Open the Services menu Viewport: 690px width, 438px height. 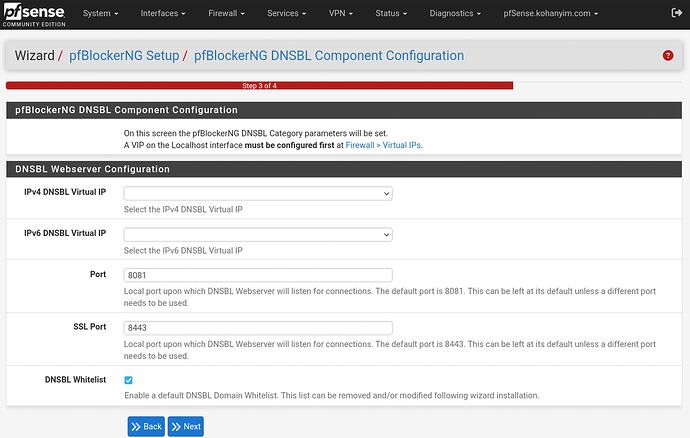[286, 13]
